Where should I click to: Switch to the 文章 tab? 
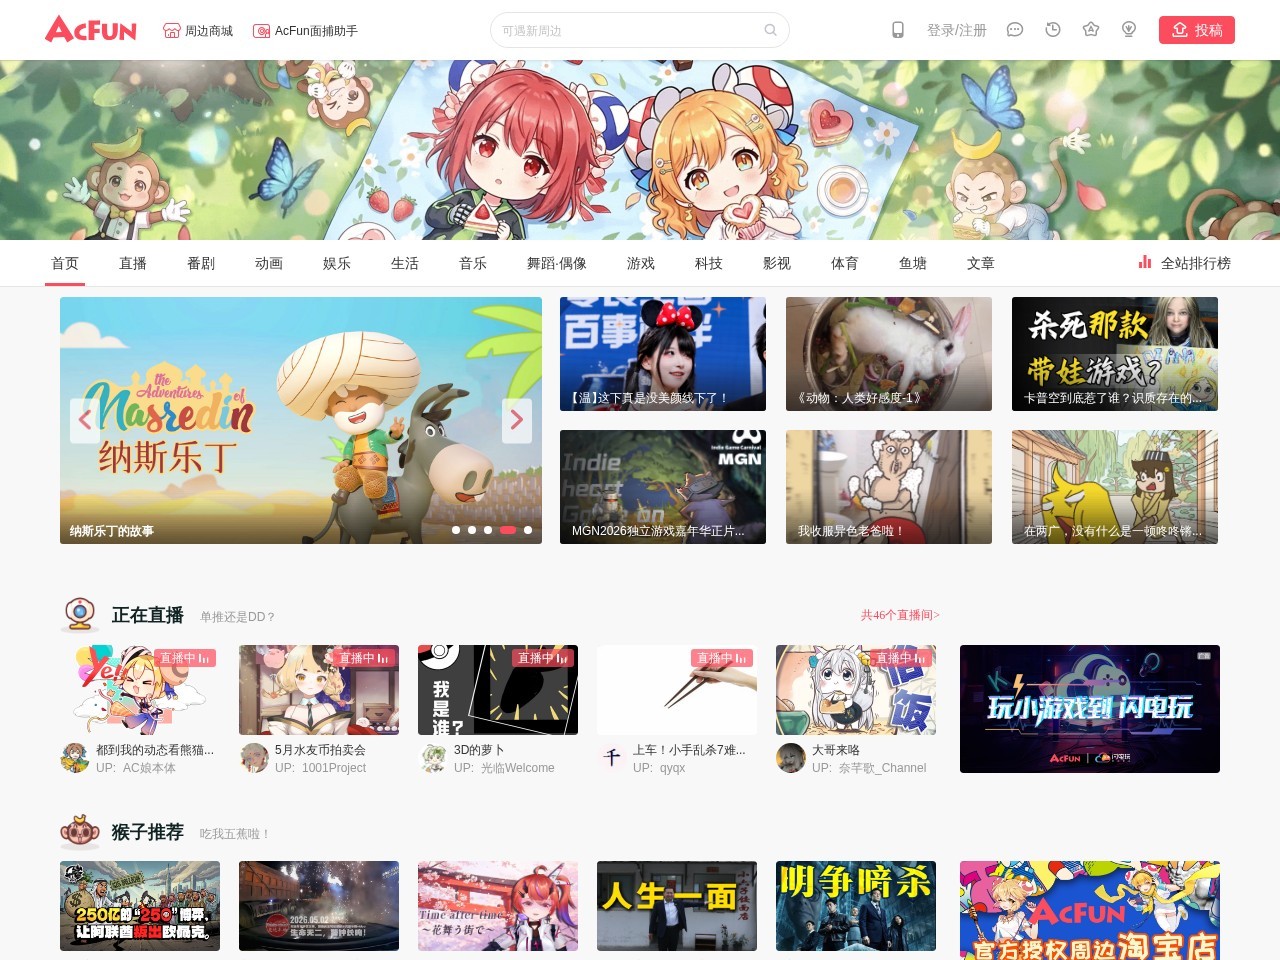[x=981, y=263]
